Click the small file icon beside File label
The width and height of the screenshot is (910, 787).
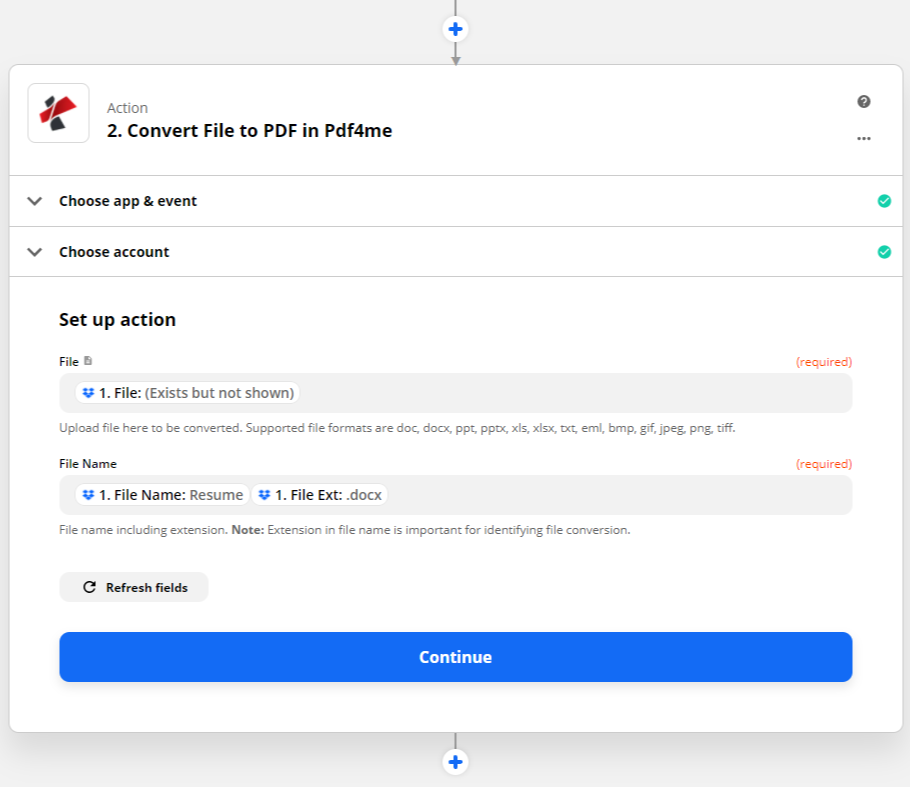(89, 361)
